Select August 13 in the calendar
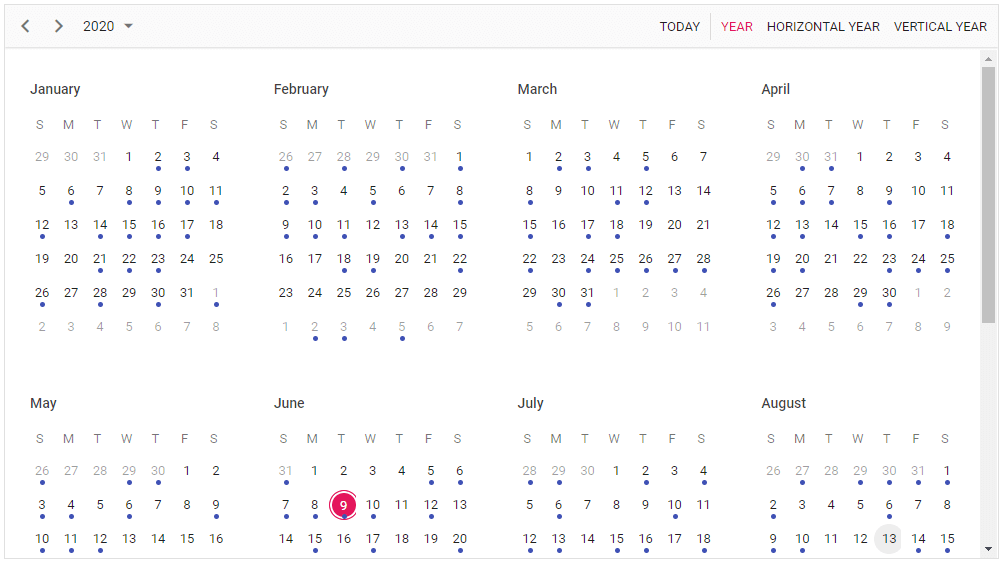The width and height of the screenshot is (1004, 564). (x=888, y=539)
